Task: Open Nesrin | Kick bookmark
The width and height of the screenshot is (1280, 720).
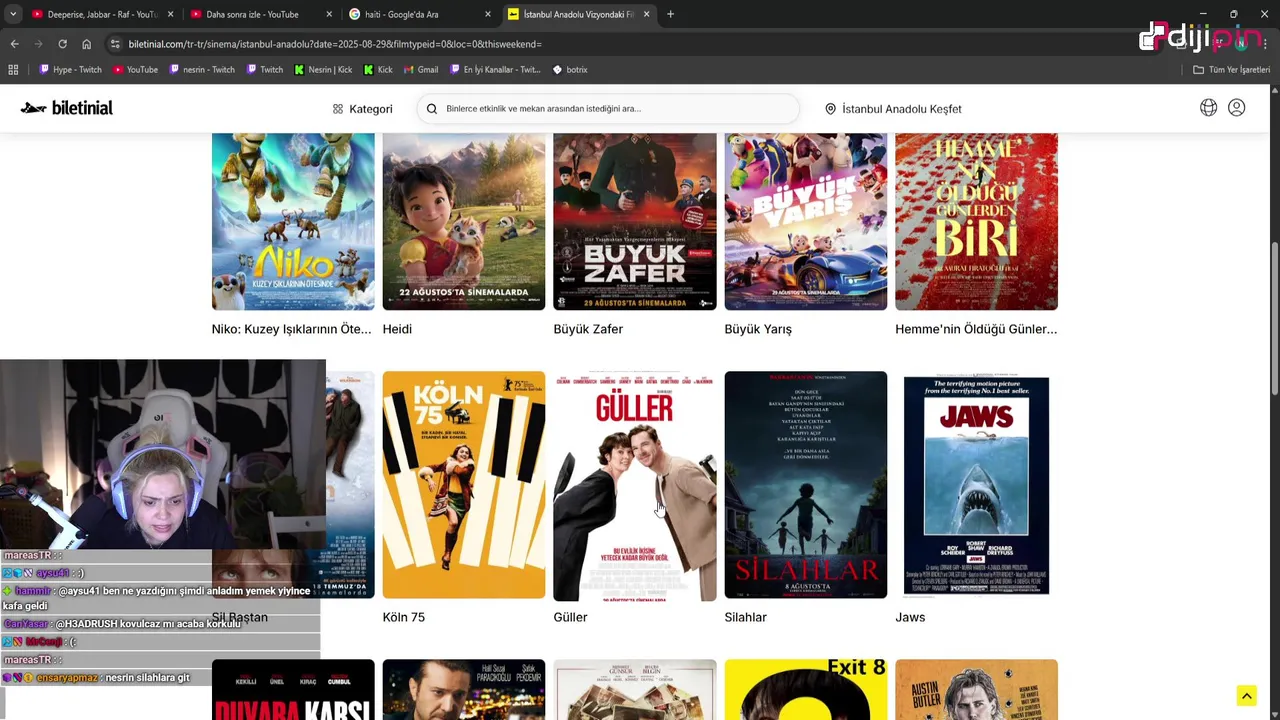Action: (323, 70)
